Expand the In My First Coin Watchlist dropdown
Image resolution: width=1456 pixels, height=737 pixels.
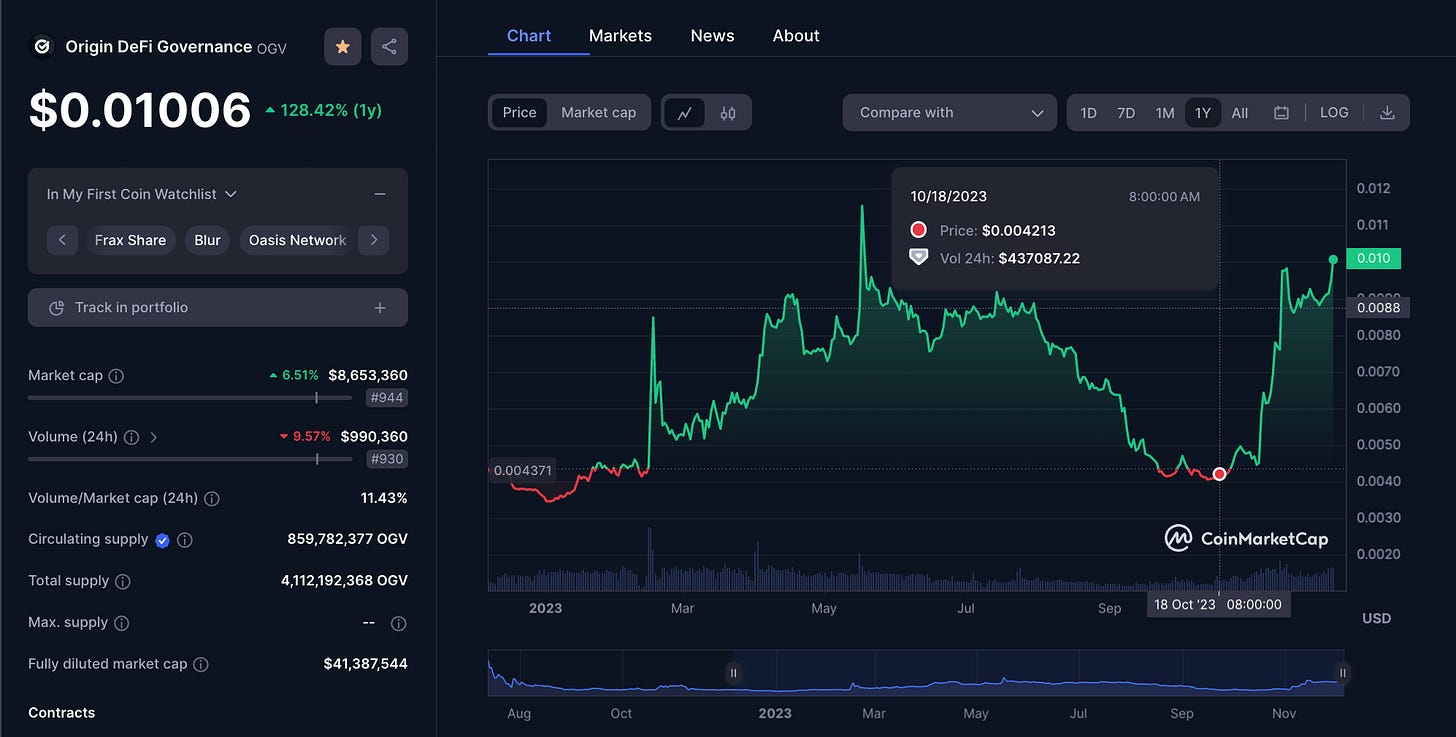pos(141,194)
